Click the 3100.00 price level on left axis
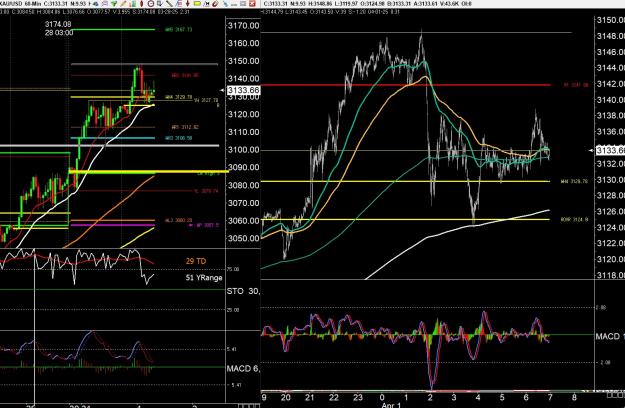The width and height of the screenshot is (625, 408). click(243, 150)
